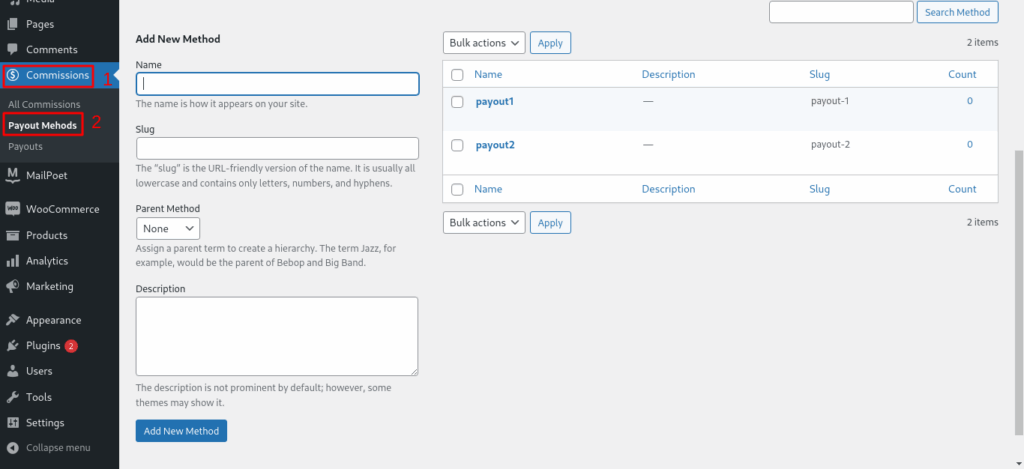Click the Marketing megaphone icon
This screenshot has width=1024, height=469.
(x=13, y=286)
